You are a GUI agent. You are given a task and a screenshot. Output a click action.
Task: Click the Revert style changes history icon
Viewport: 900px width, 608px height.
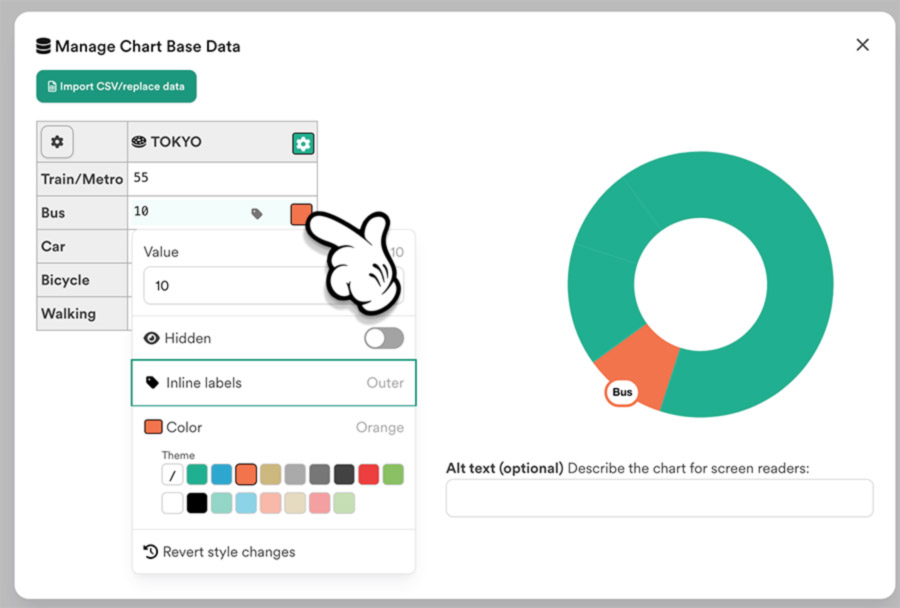(x=151, y=552)
